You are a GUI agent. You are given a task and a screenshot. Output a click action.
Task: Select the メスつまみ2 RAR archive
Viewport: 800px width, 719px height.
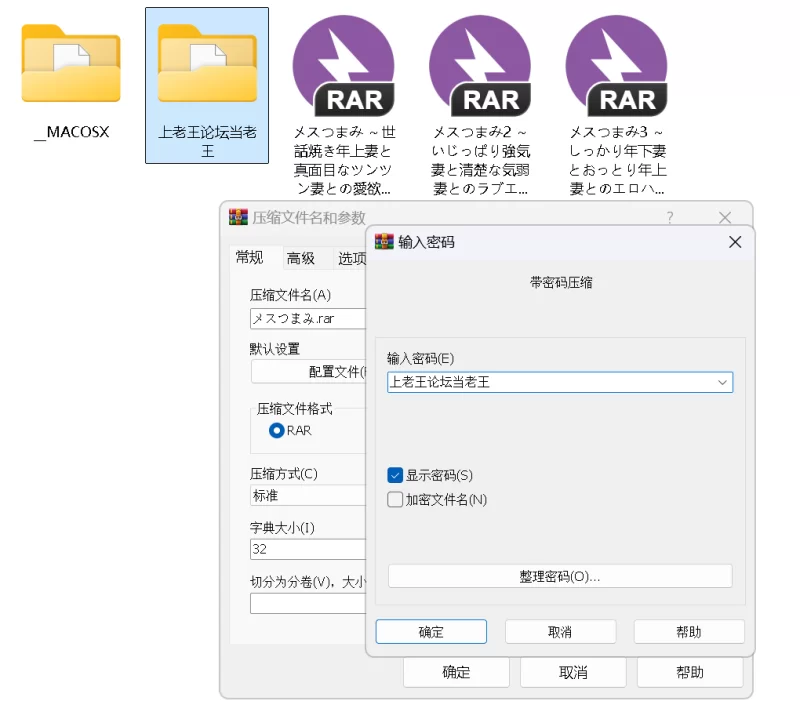[480, 65]
